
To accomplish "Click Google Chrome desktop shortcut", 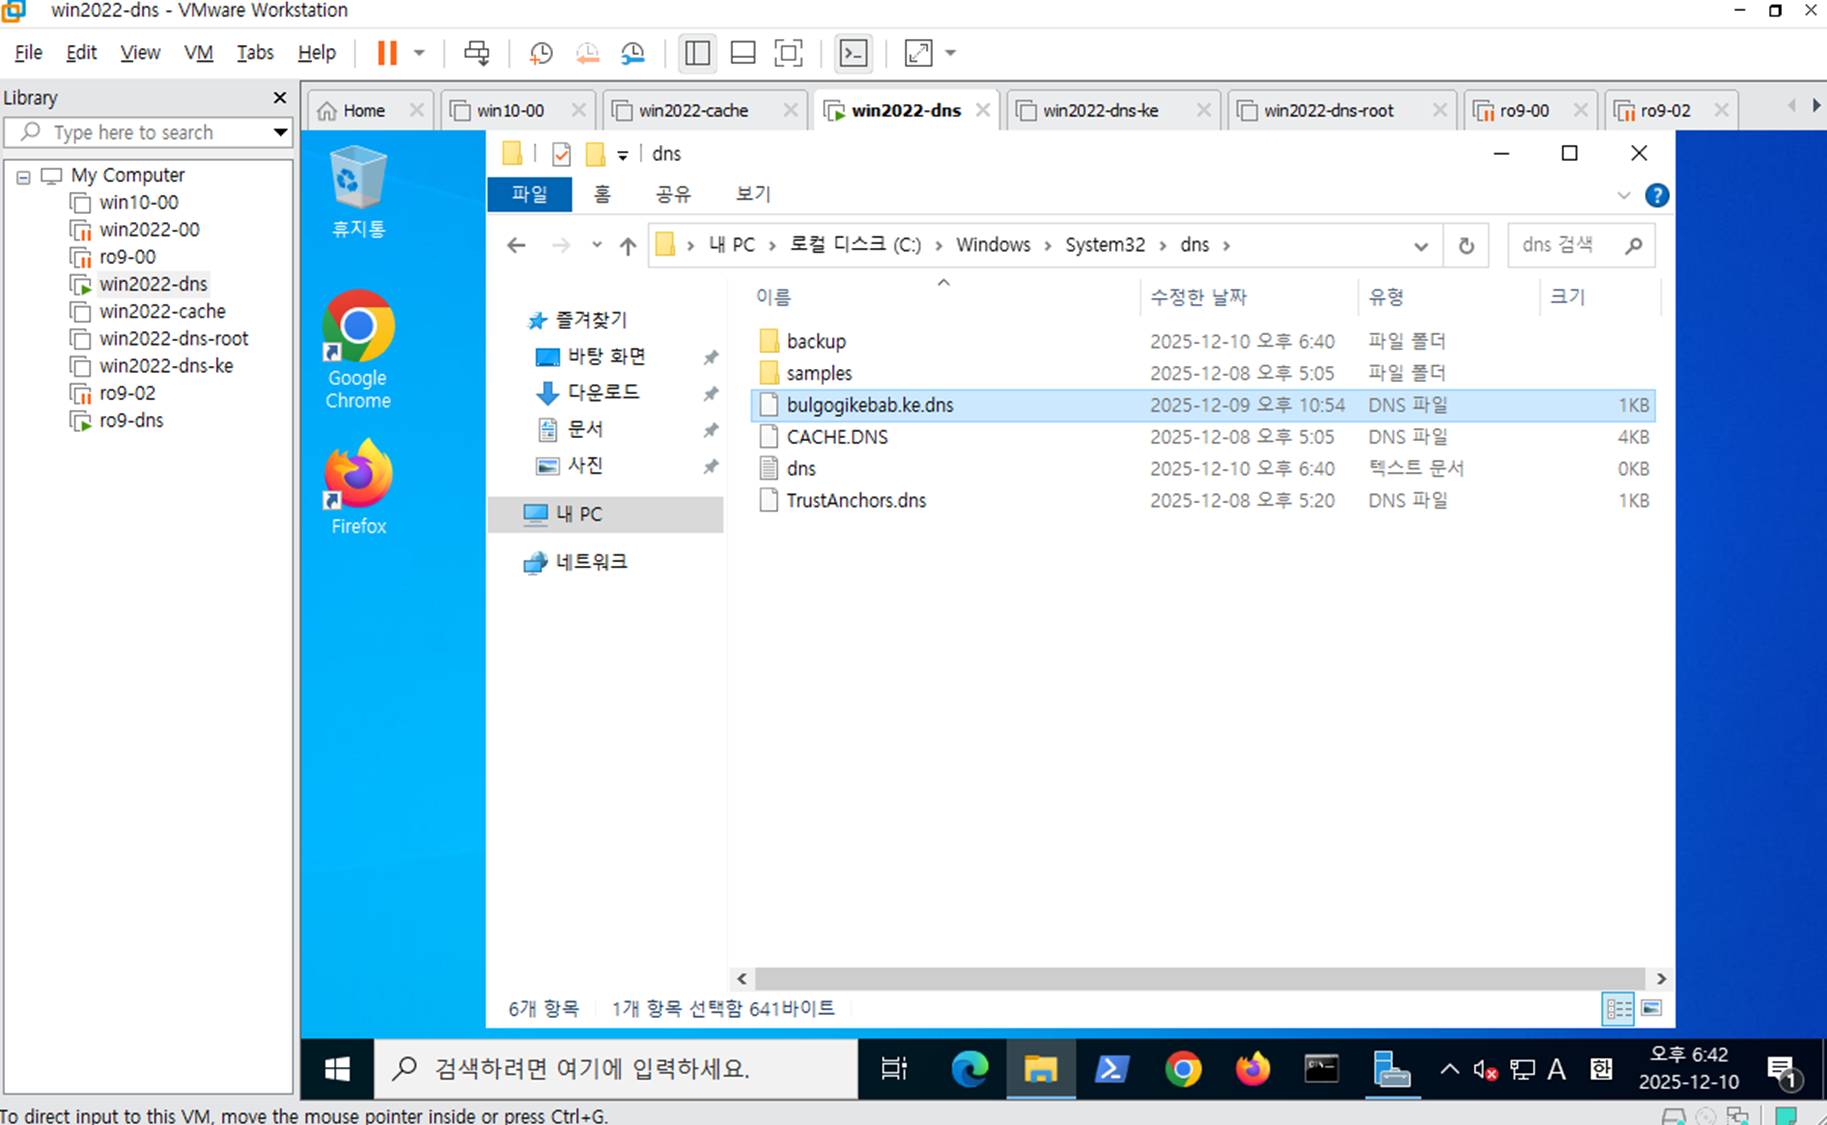I will coord(358,350).
